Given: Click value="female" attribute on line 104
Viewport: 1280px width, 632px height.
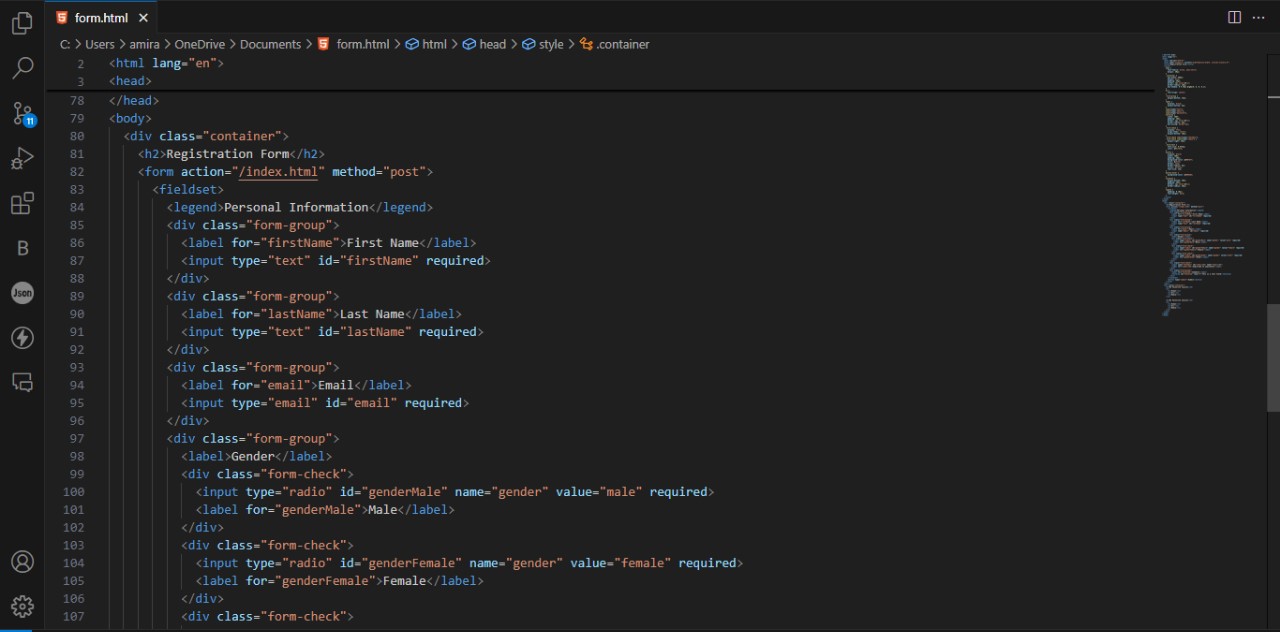Looking at the screenshot, I should pyautogui.click(x=621, y=563).
